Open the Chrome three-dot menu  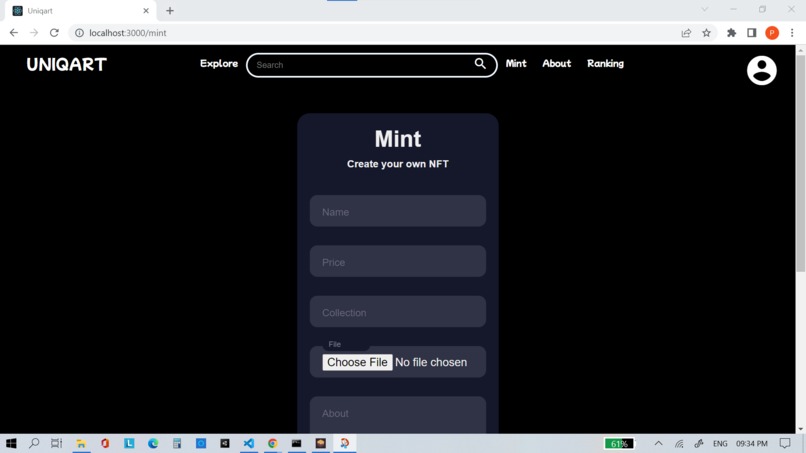tap(792, 33)
